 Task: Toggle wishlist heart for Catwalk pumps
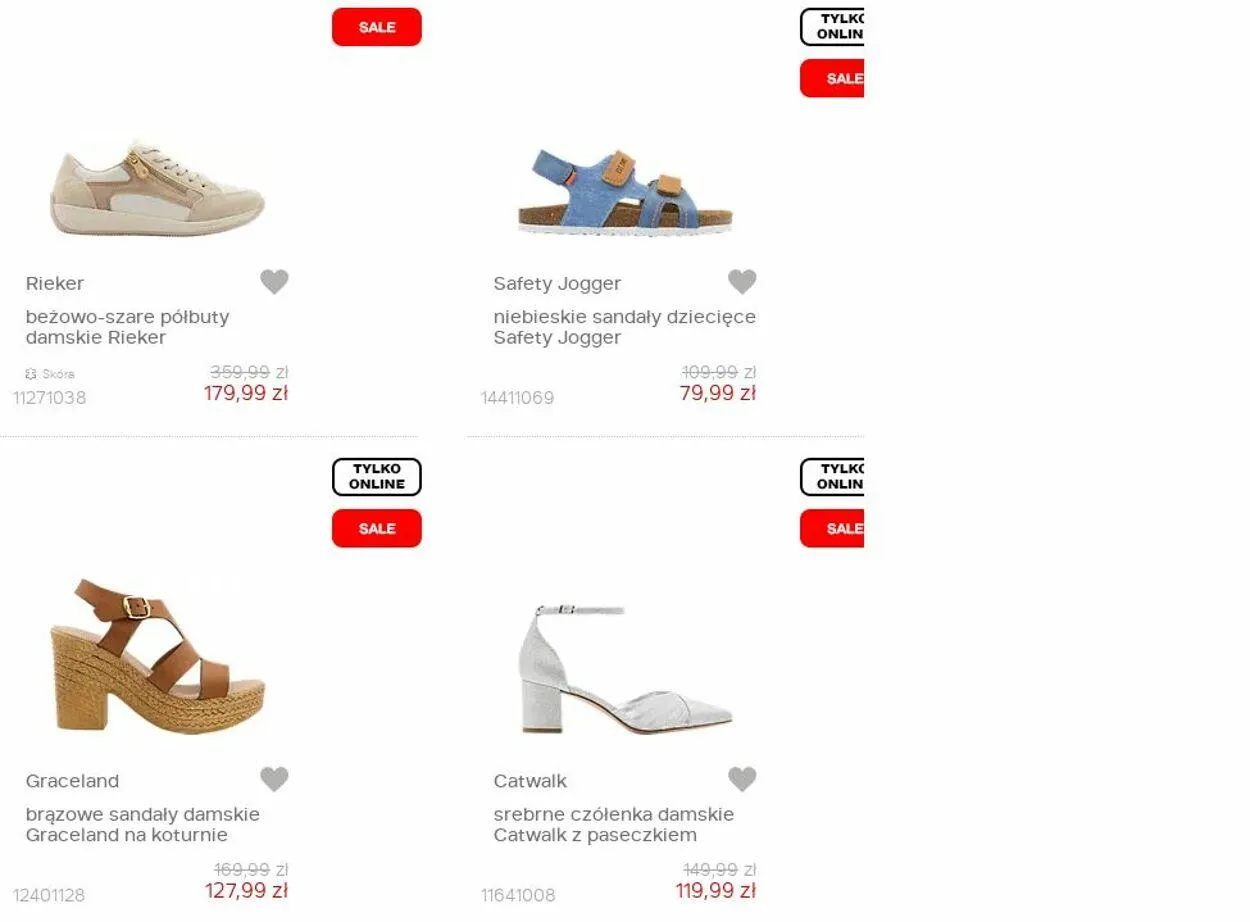coord(742,779)
